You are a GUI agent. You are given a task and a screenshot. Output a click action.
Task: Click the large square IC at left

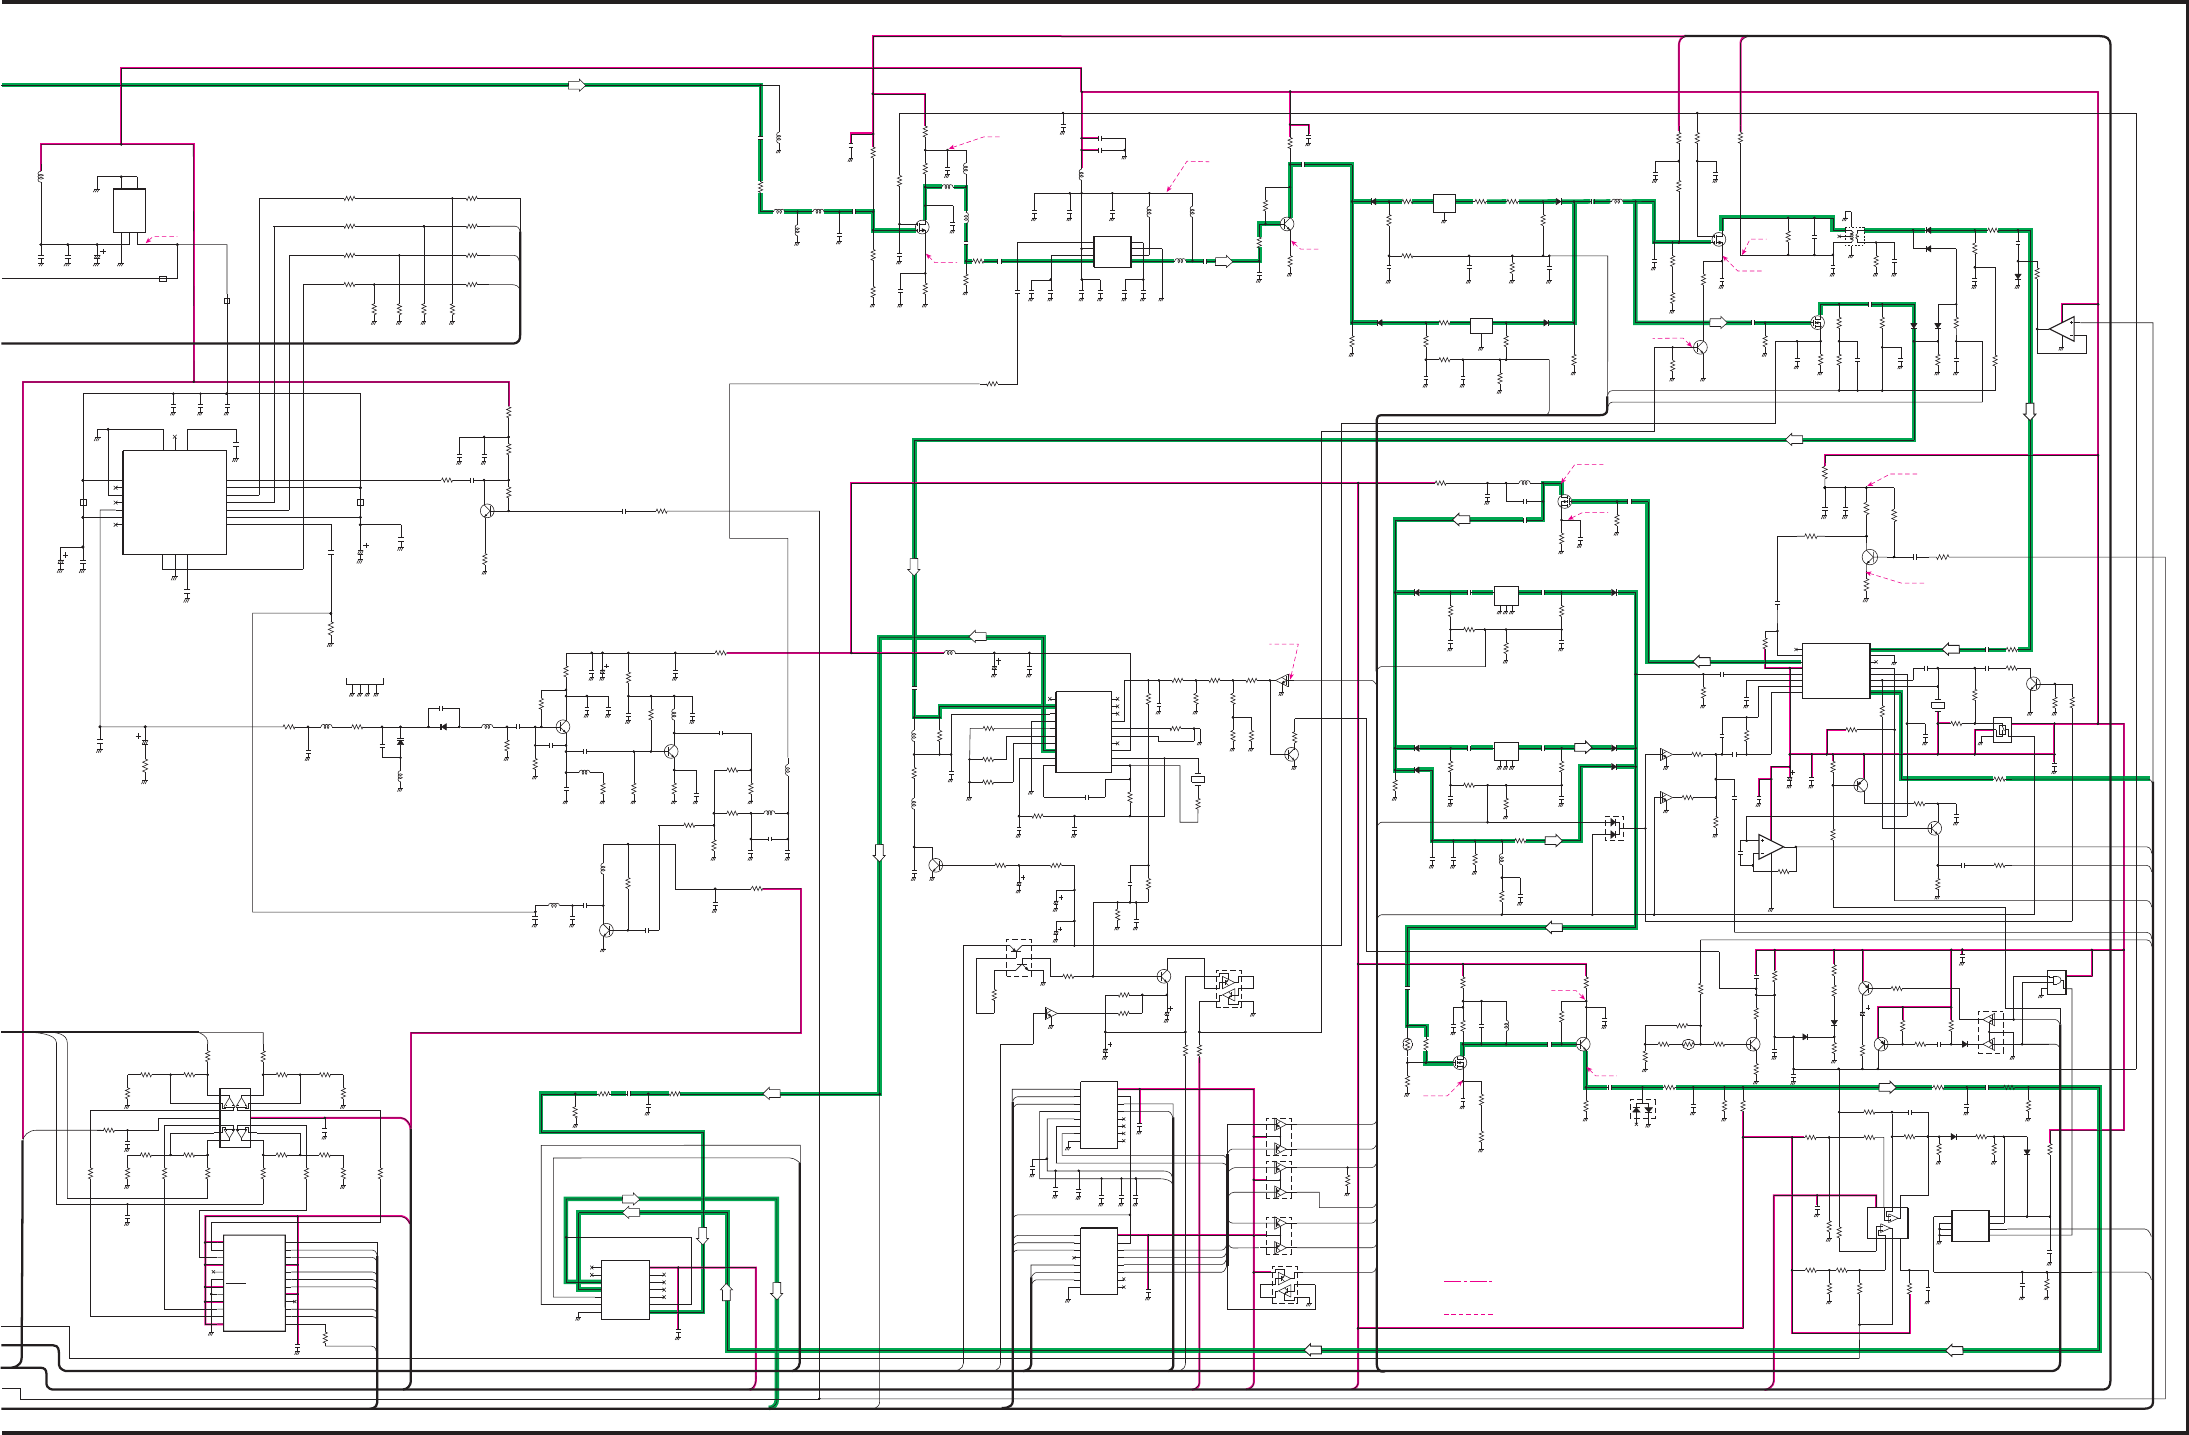174,502
